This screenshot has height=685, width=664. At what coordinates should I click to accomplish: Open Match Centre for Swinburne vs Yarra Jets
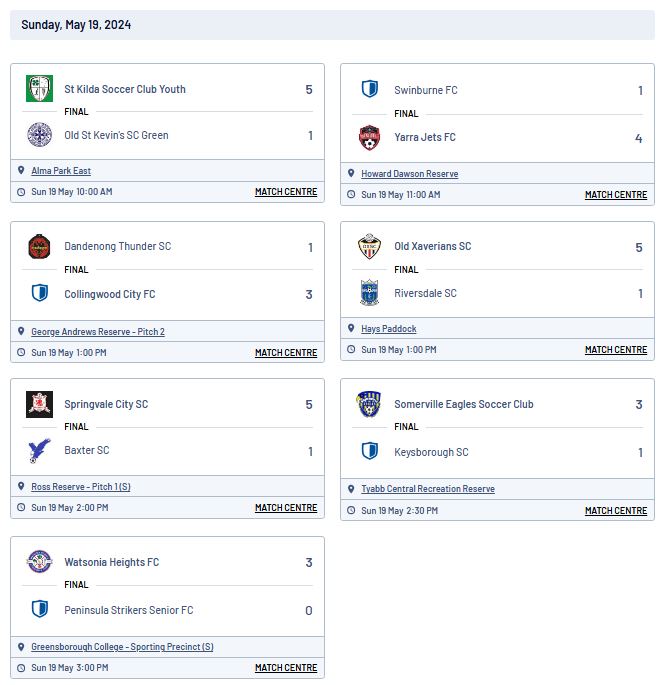click(x=616, y=195)
